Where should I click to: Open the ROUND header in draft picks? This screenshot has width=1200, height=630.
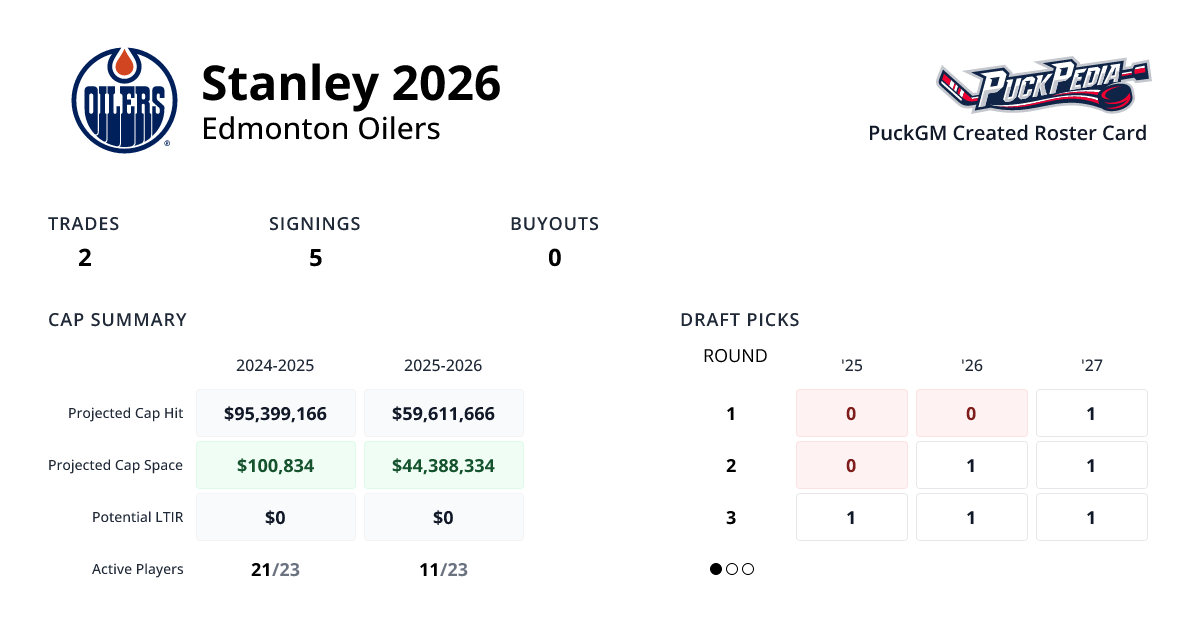pyautogui.click(x=734, y=355)
